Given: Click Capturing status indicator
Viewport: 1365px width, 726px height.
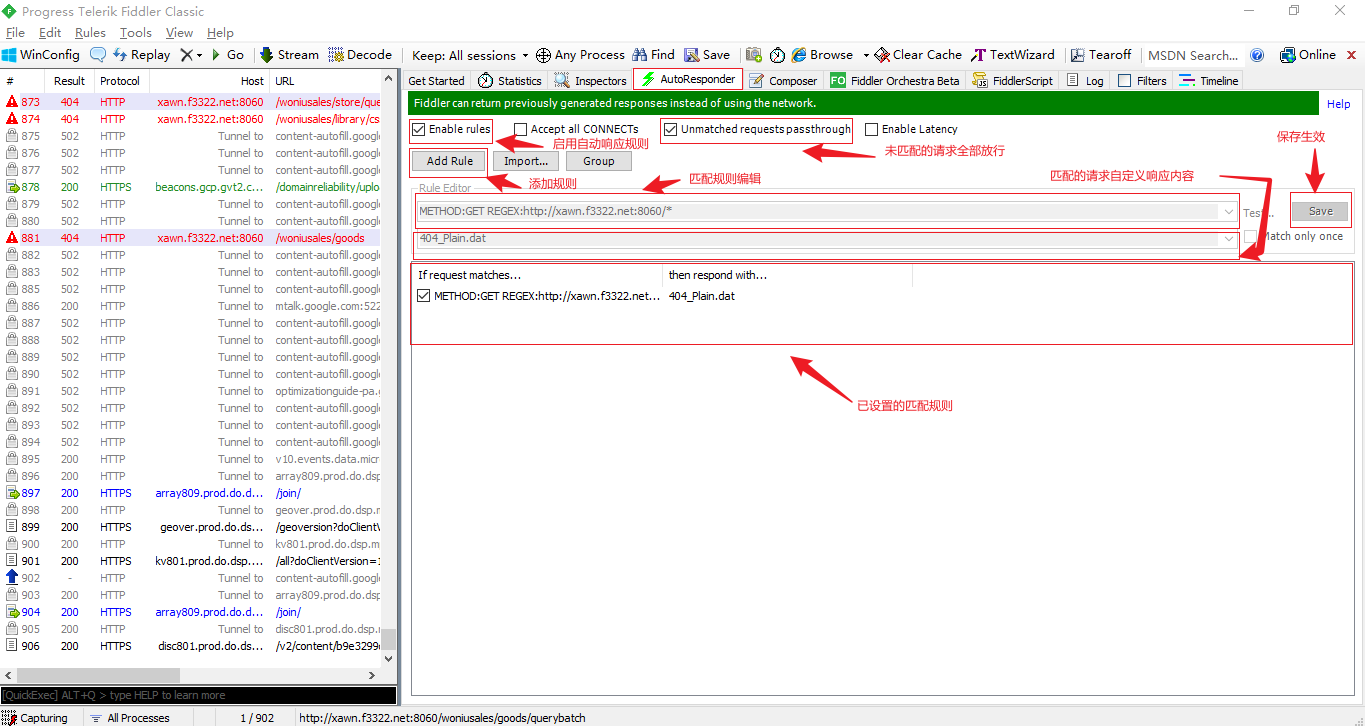Looking at the screenshot, I should click(36, 718).
